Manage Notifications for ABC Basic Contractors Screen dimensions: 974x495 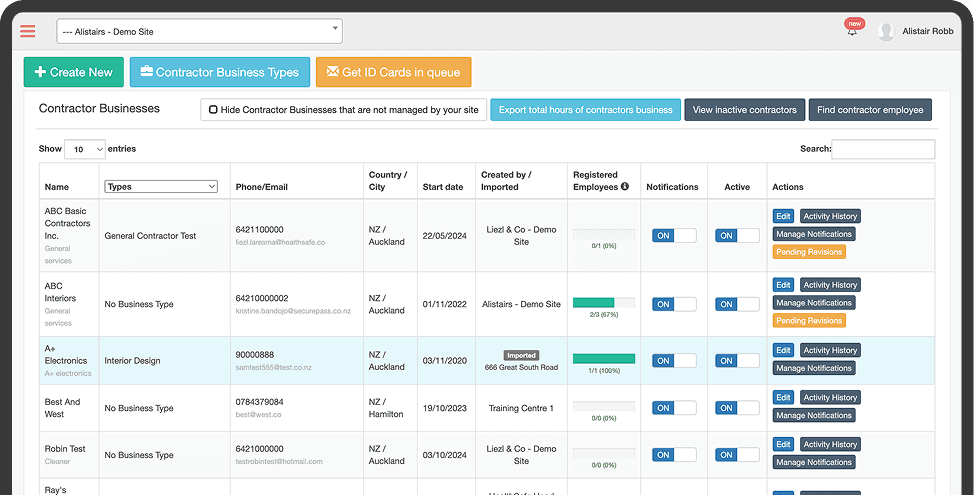pyautogui.click(x=814, y=234)
